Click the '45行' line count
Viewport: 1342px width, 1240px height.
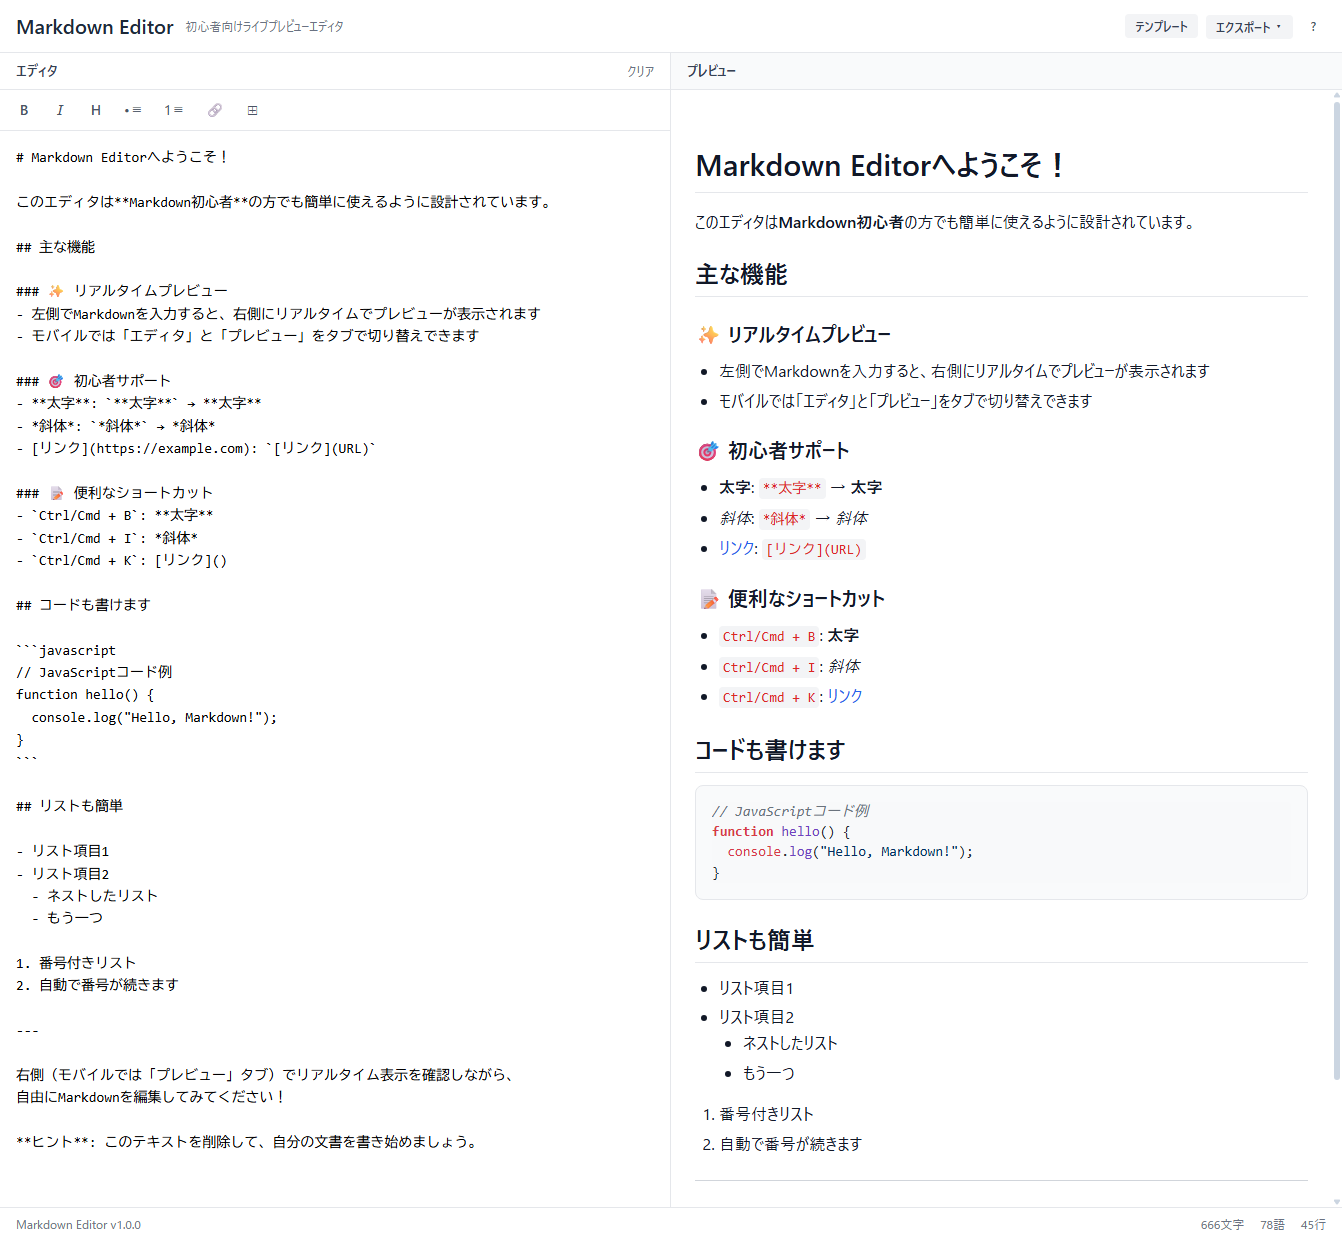pyautogui.click(x=1313, y=1225)
